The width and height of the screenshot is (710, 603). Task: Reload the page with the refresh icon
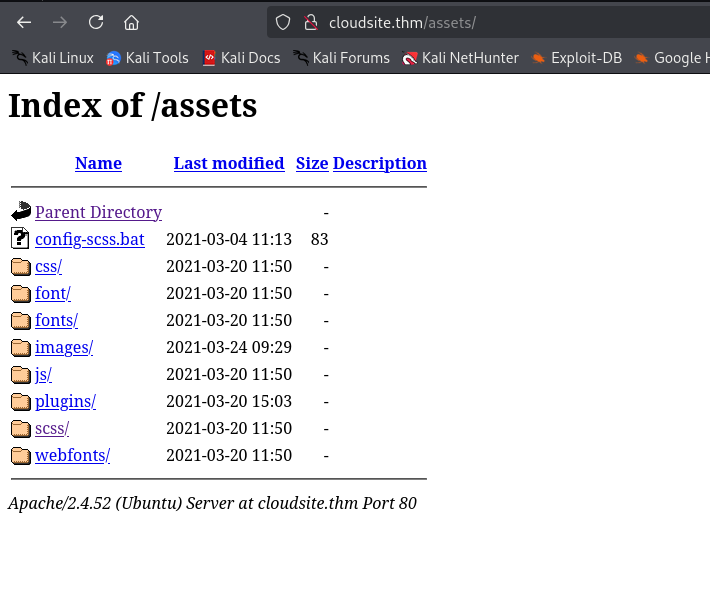[95, 22]
